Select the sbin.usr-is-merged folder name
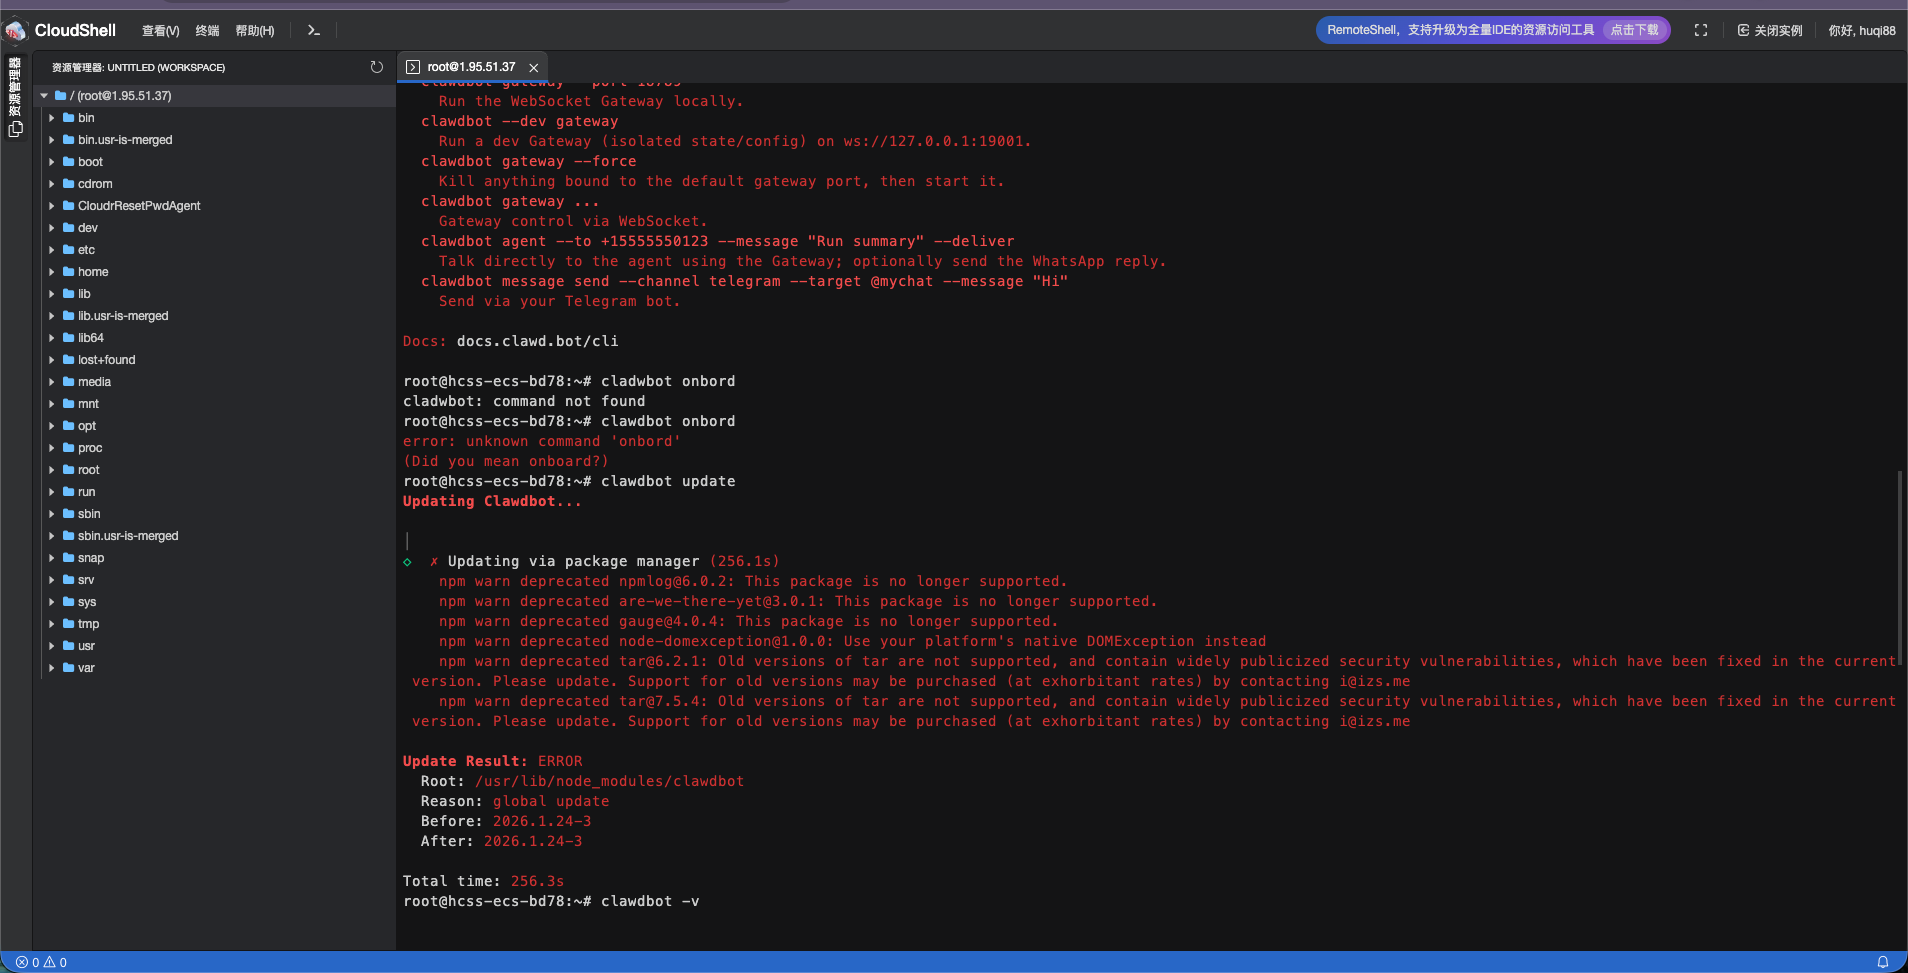 tap(128, 536)
